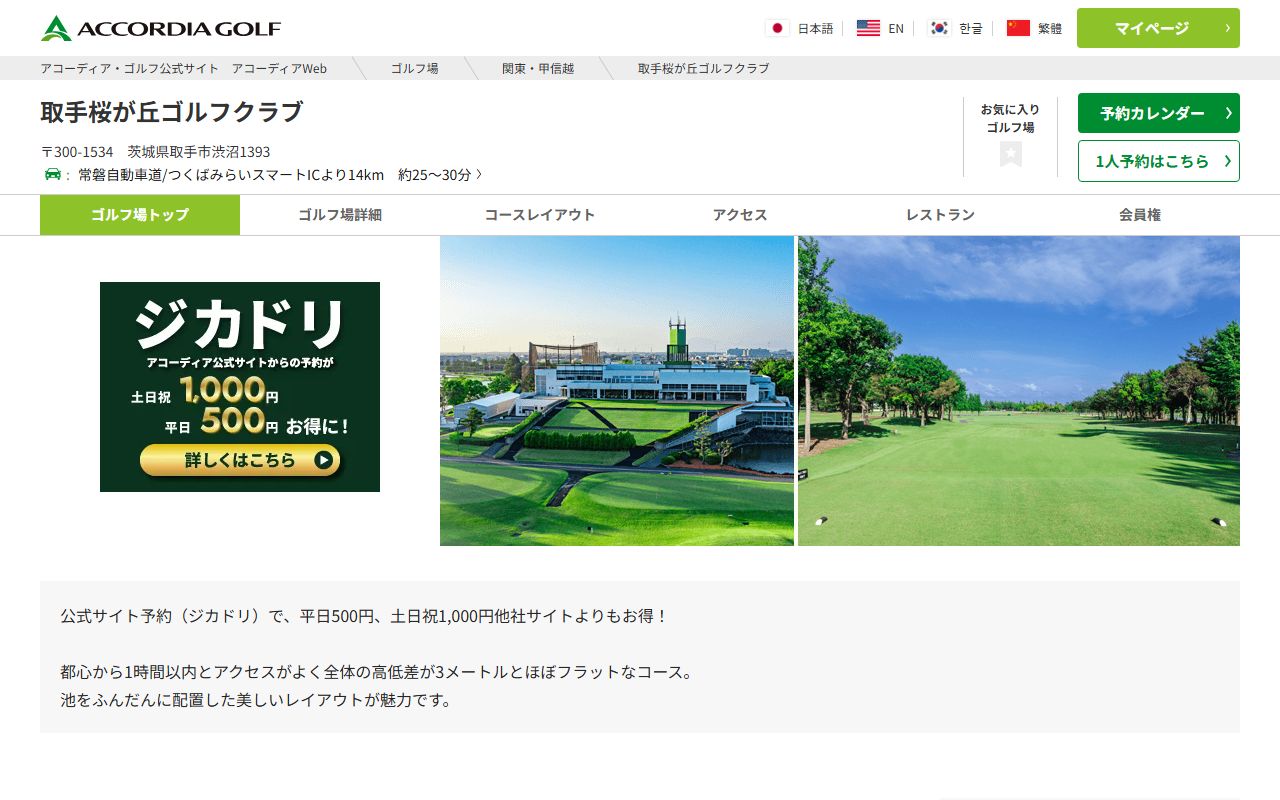Switch language to 日本語
The height and width of the screenshot is (800, 1280).
pyautogui.click(x=815, y=28)
